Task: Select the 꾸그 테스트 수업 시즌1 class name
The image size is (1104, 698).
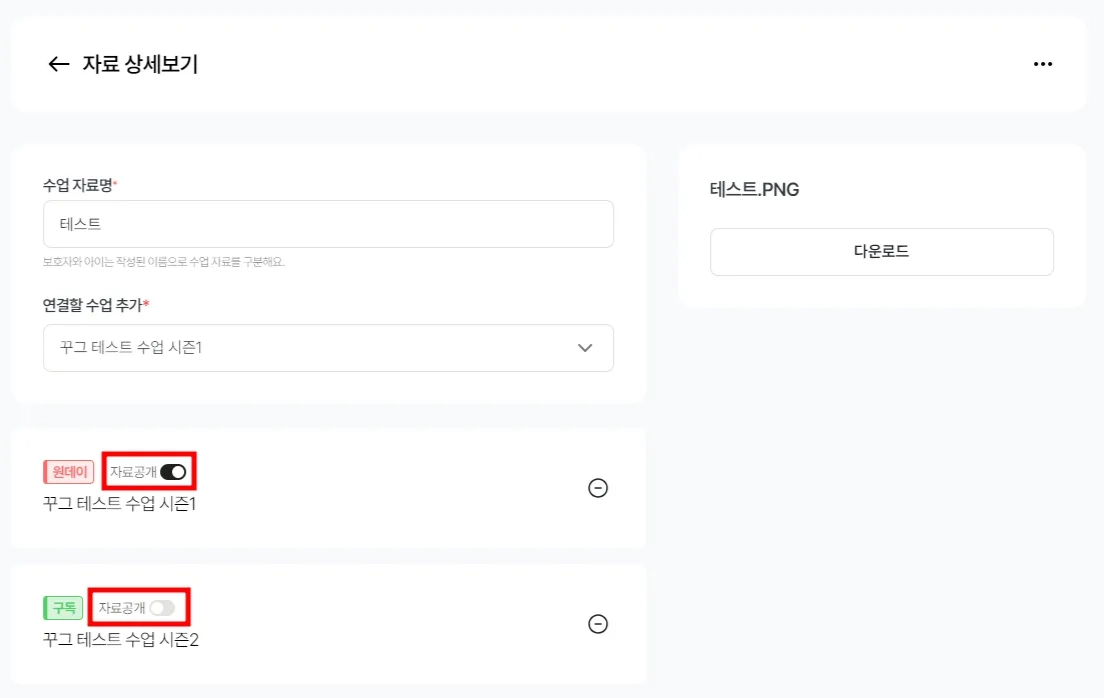Action: [x=120, y=503]
